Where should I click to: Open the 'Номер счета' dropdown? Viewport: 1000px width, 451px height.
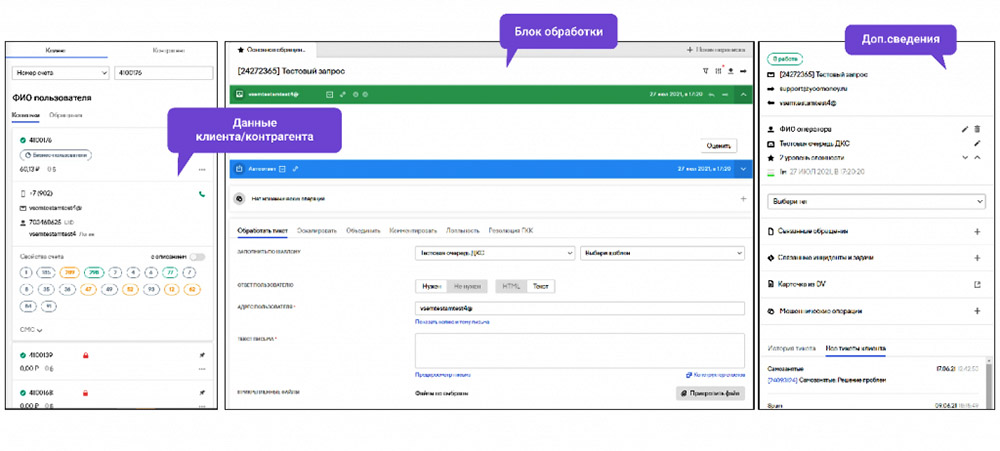60,73
